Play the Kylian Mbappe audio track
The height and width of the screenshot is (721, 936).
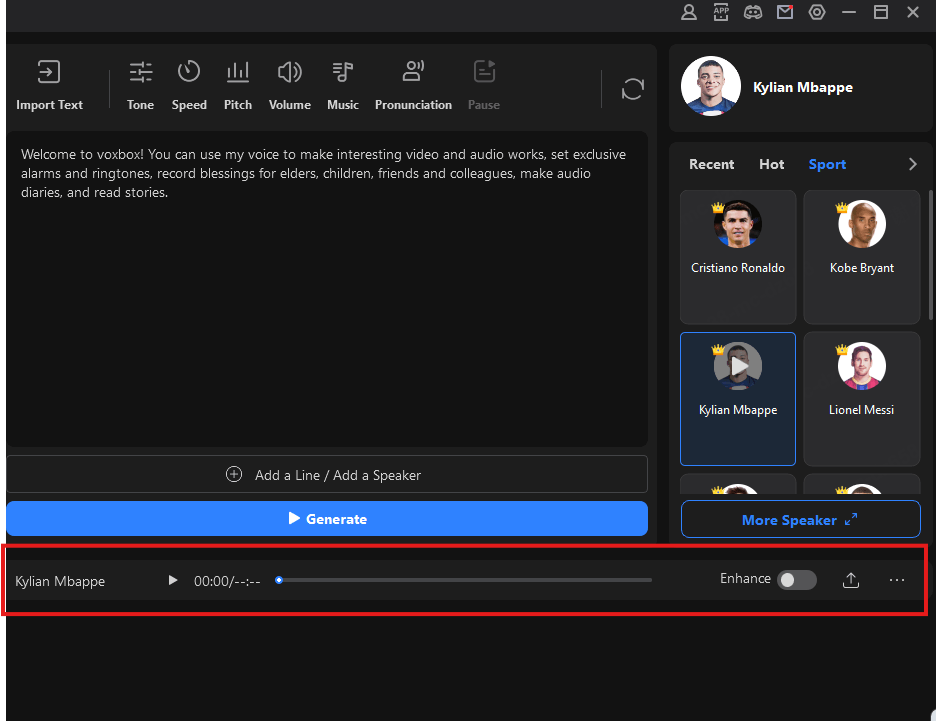(x=173, y=580)
